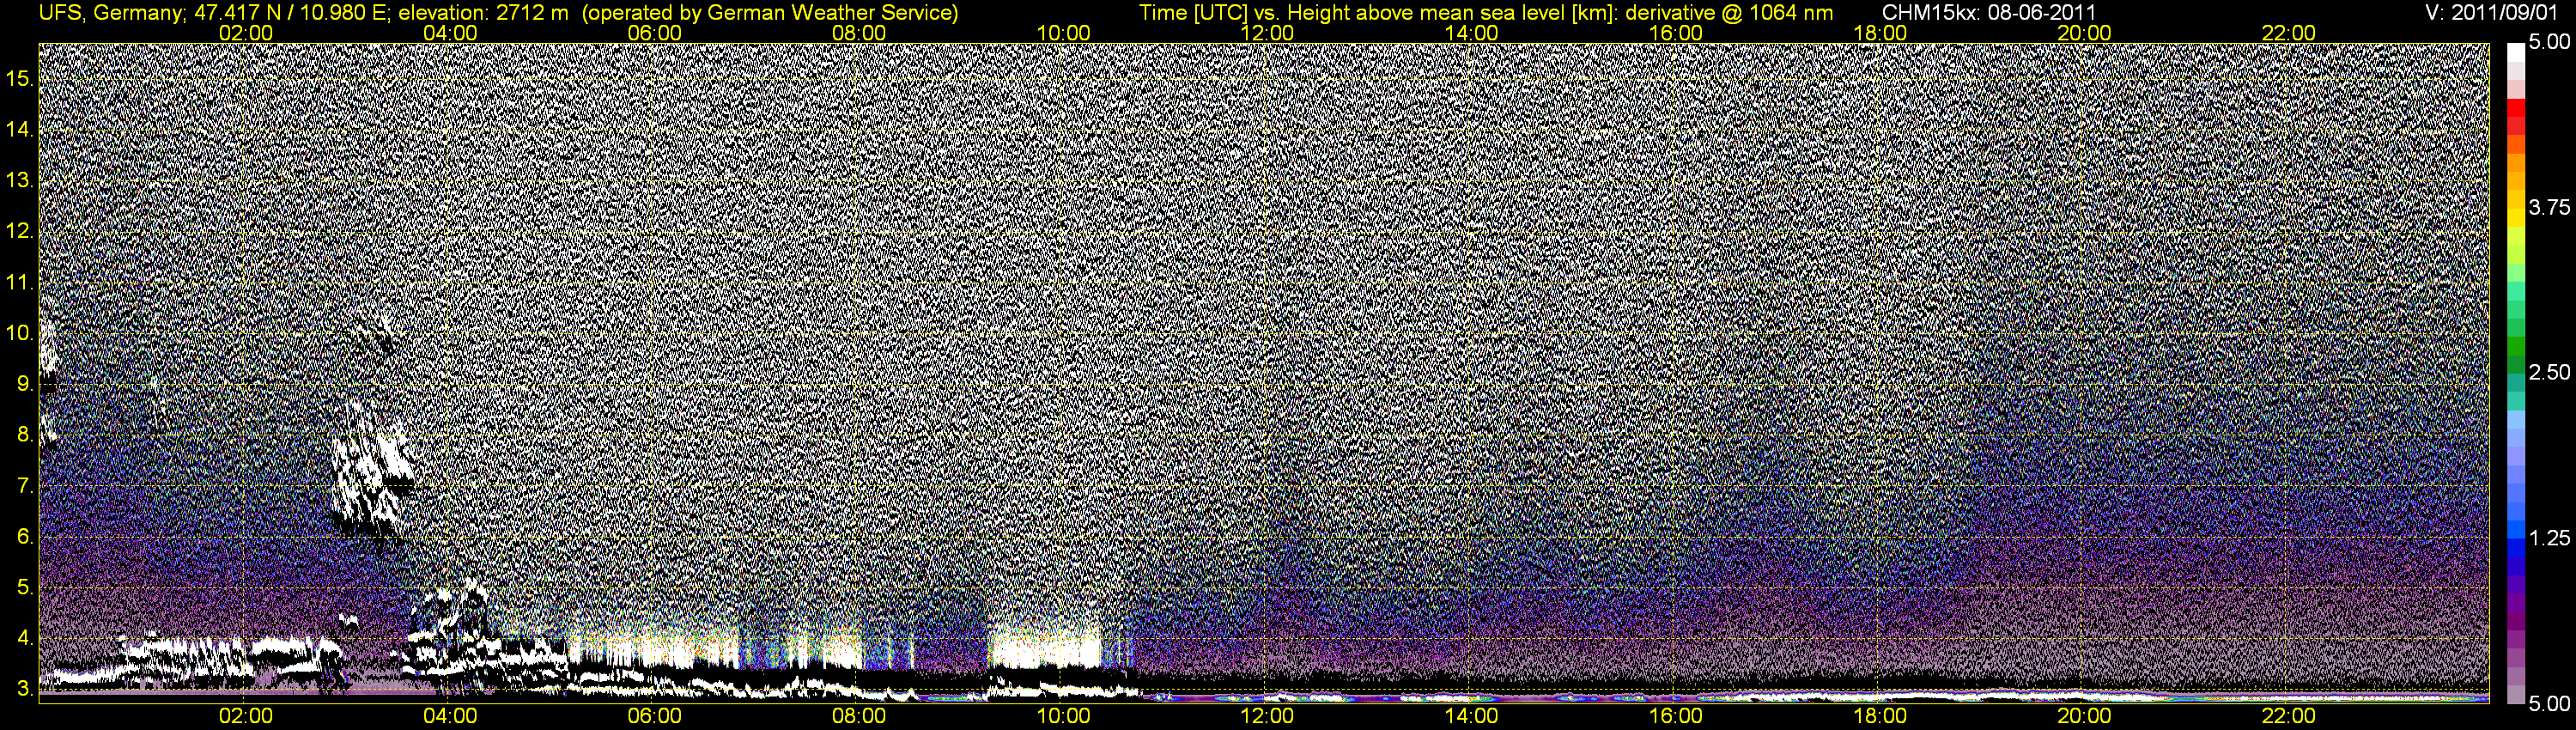Click the 4 km height axis label
Screen dimensions: 2576x730
[x=26, y=639]
